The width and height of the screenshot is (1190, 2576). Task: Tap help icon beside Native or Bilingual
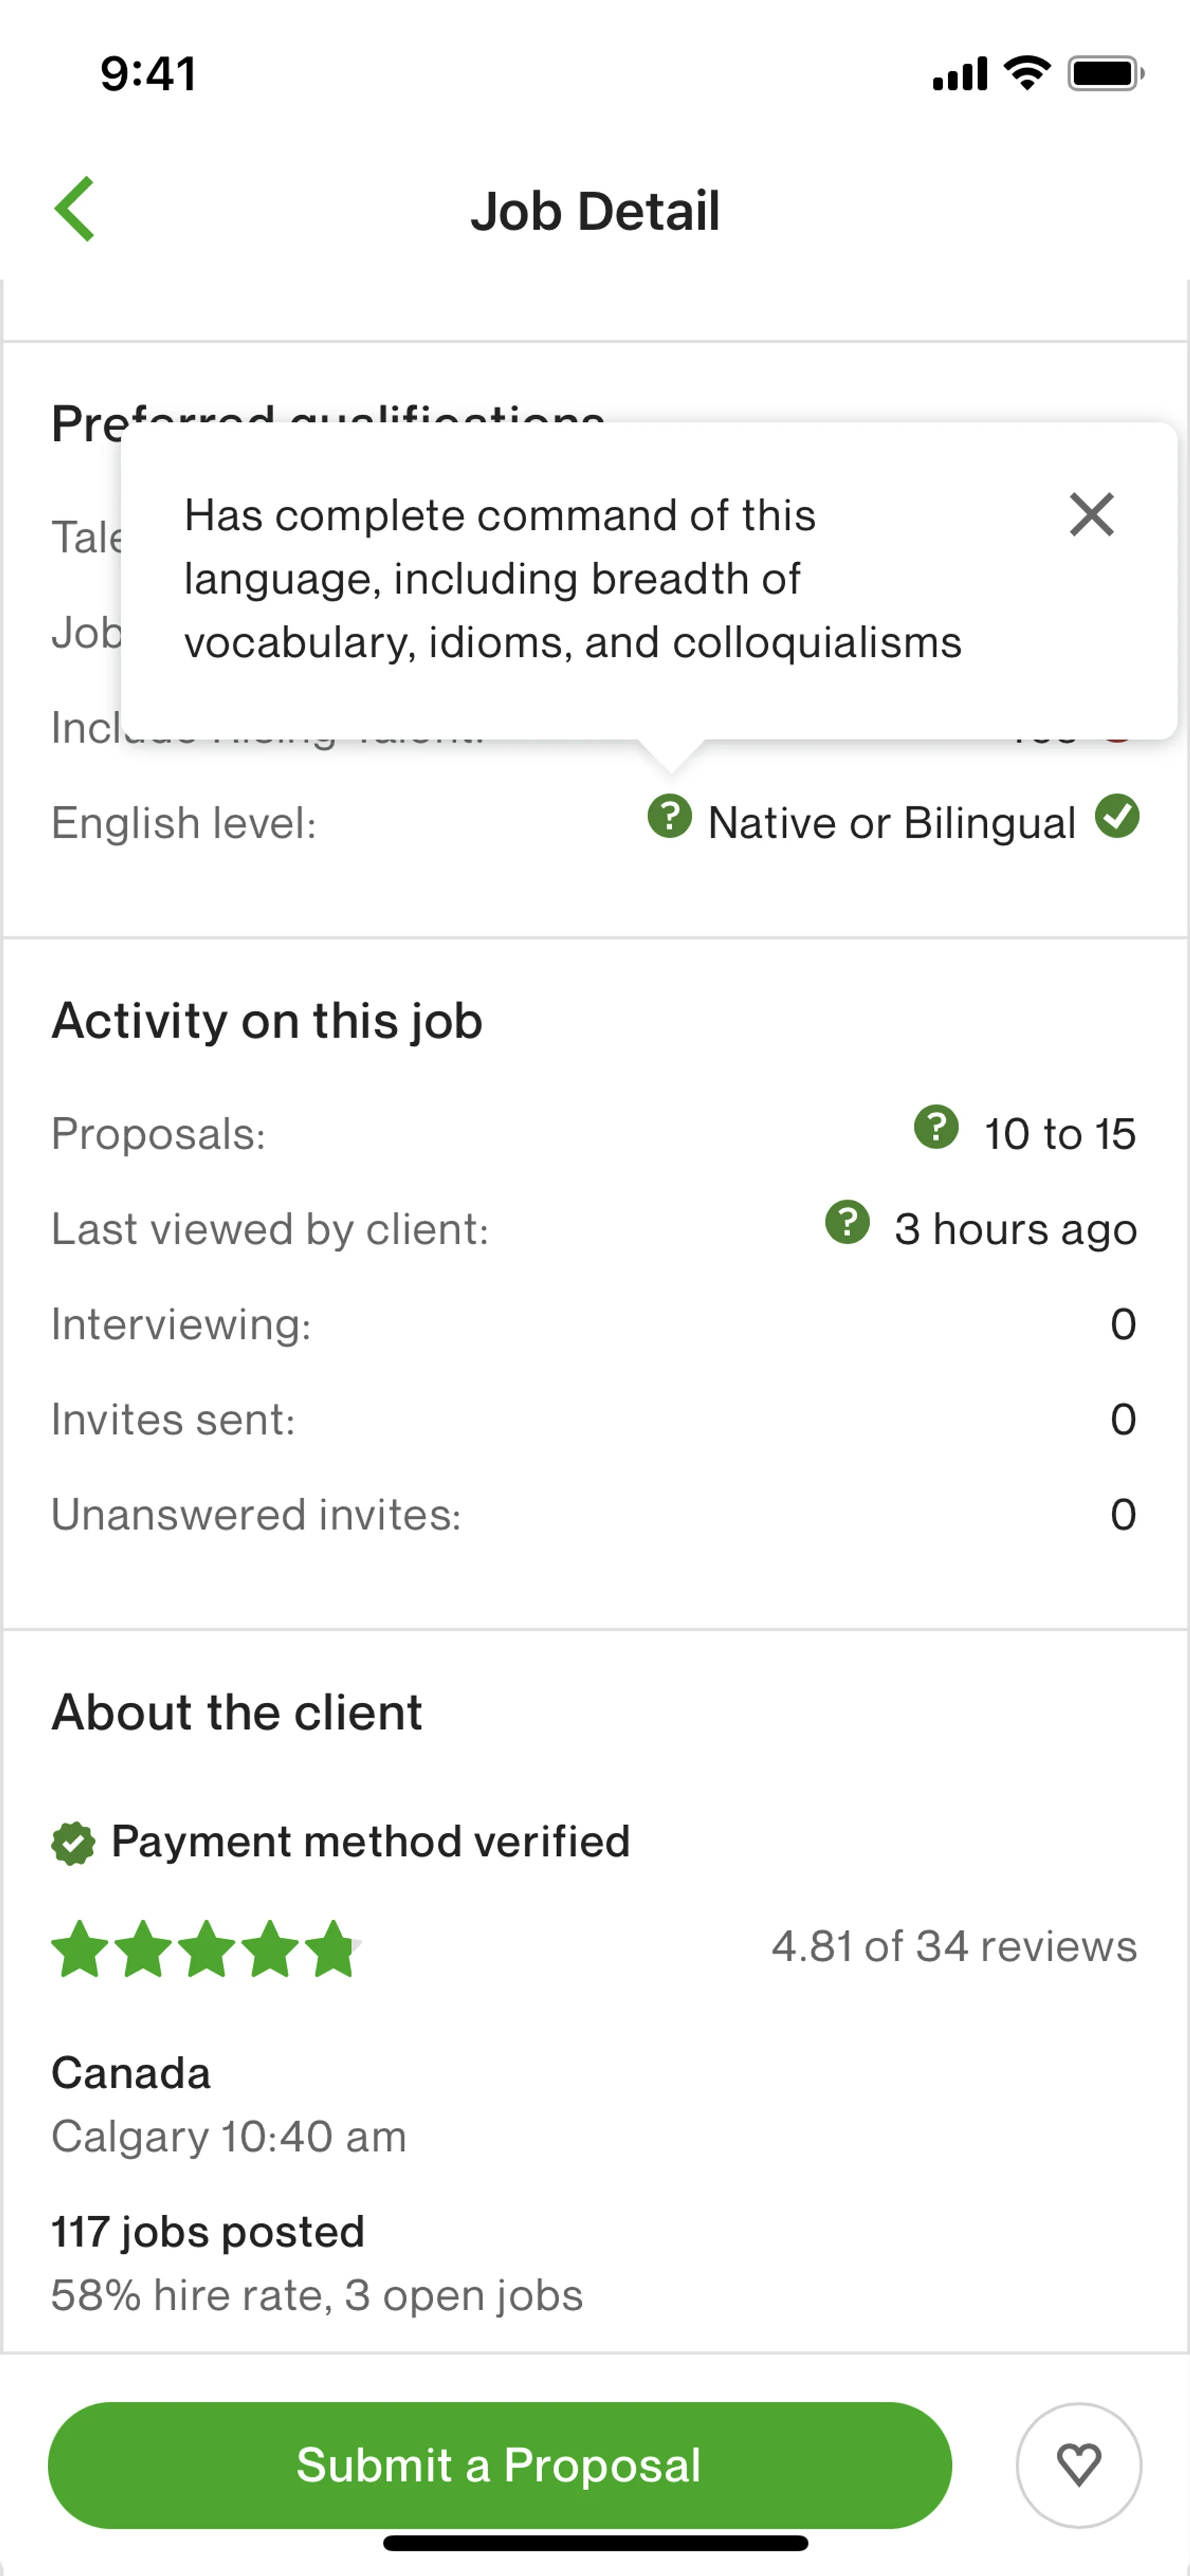click(x=669, y=816)
